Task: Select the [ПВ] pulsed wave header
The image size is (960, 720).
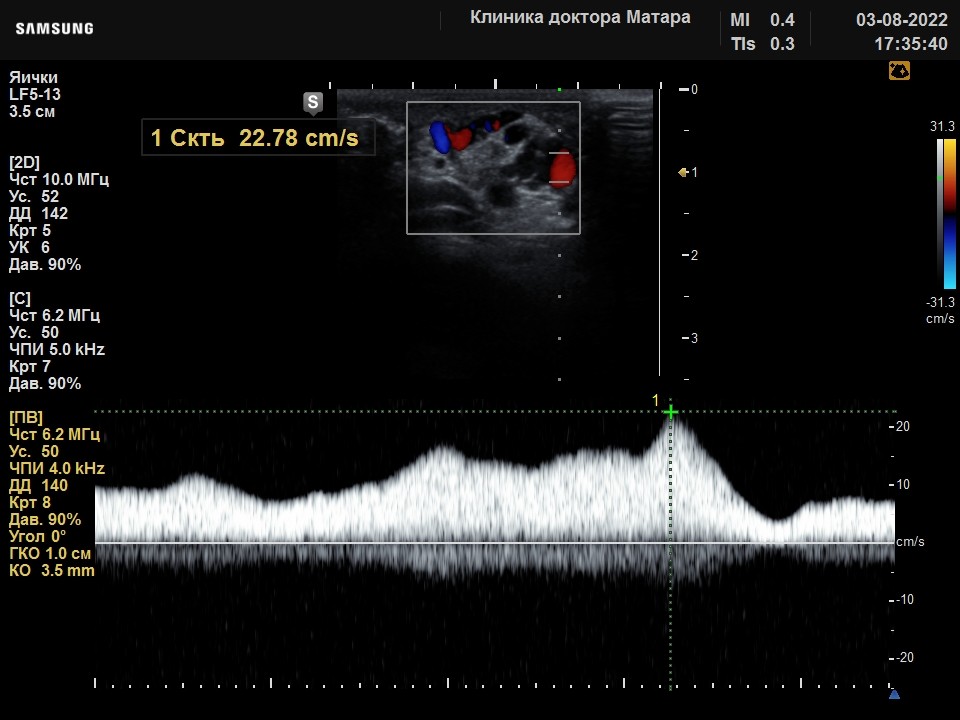Action: point(26,418)
